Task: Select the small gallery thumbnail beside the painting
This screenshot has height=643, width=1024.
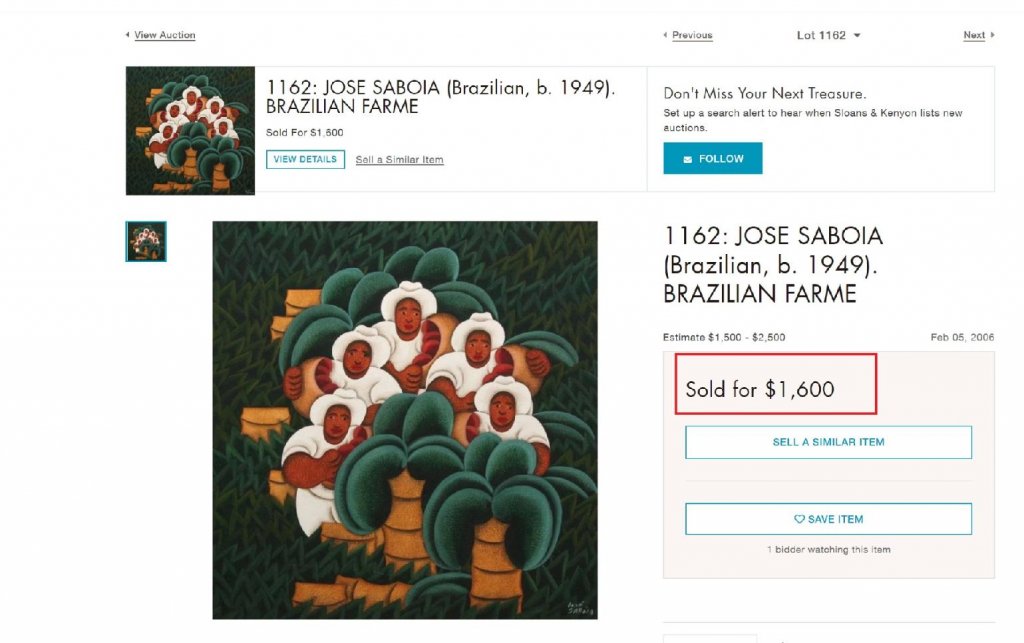Action: pyautogui.click(x=146, y=242)
